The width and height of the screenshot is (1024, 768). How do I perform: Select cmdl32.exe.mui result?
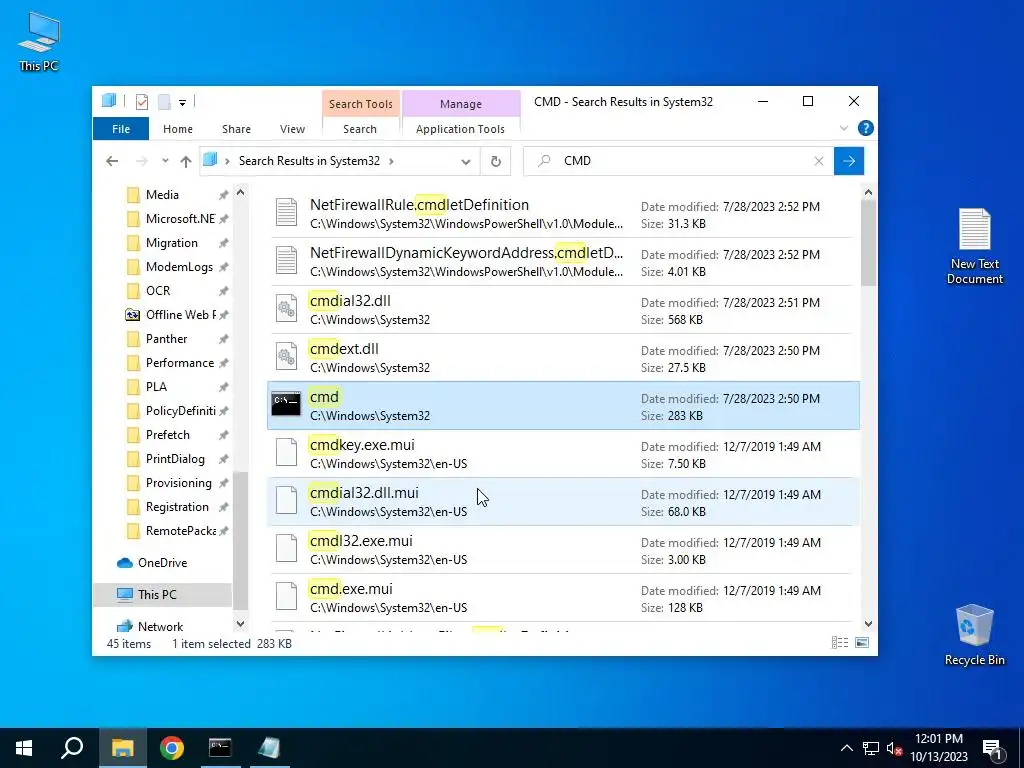563,550
